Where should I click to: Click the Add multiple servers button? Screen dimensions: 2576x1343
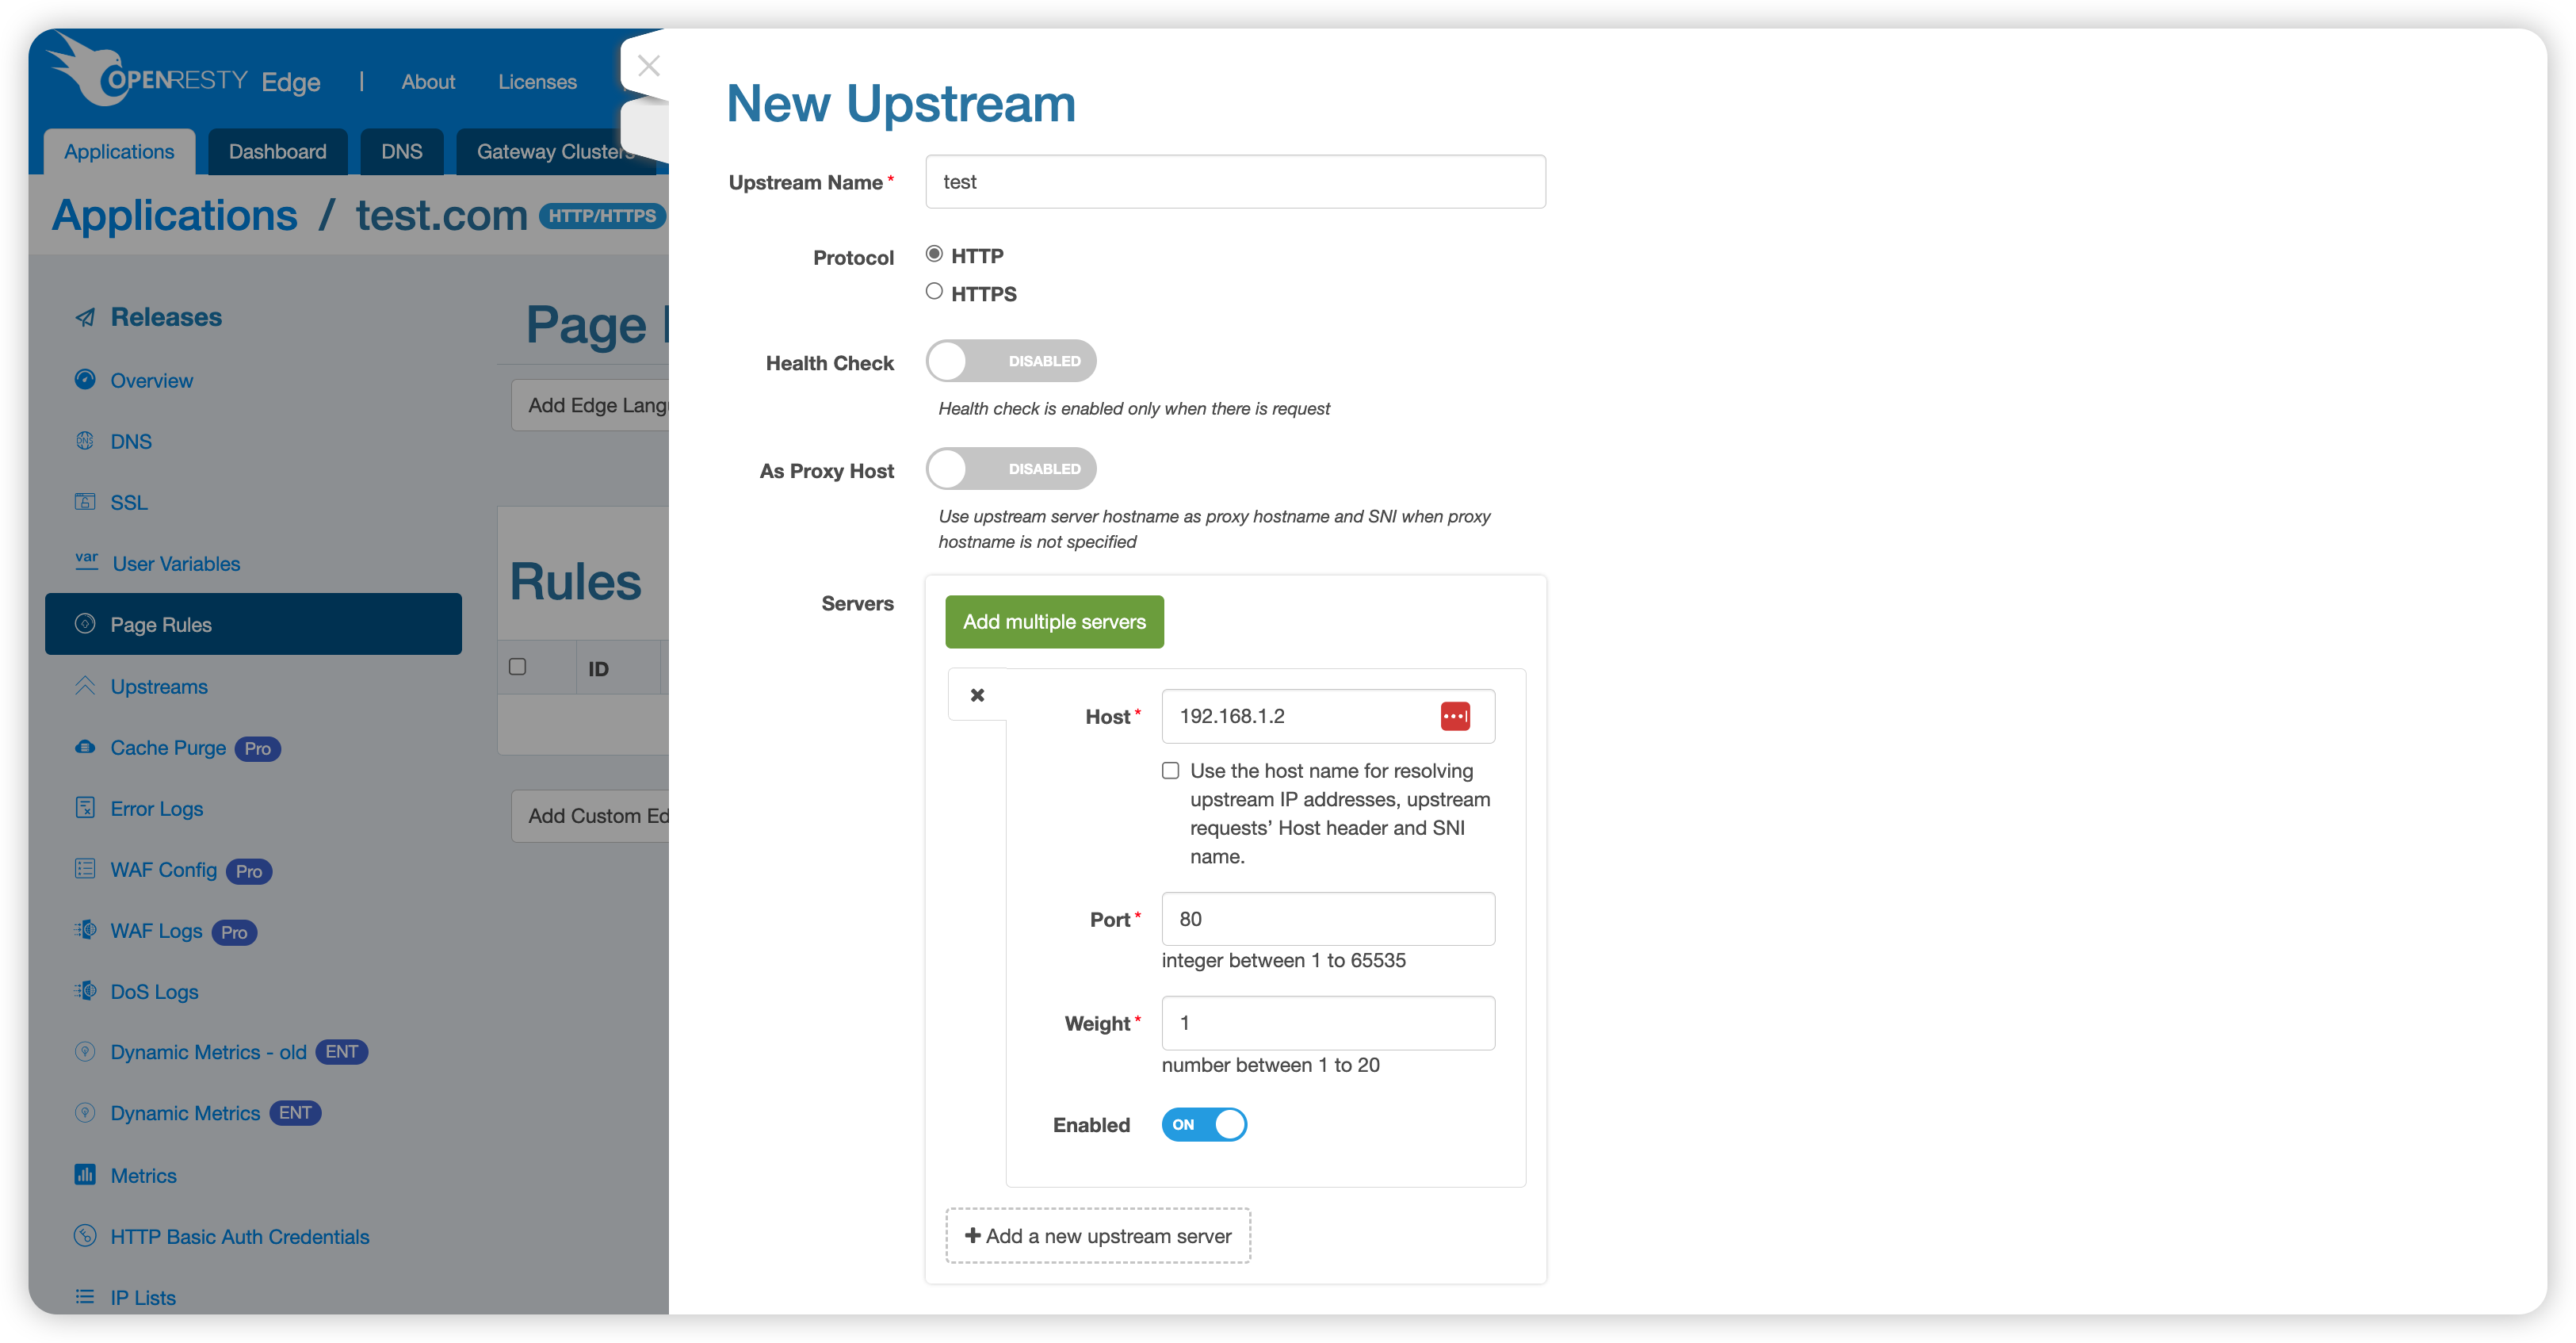tap(1054, 622)
